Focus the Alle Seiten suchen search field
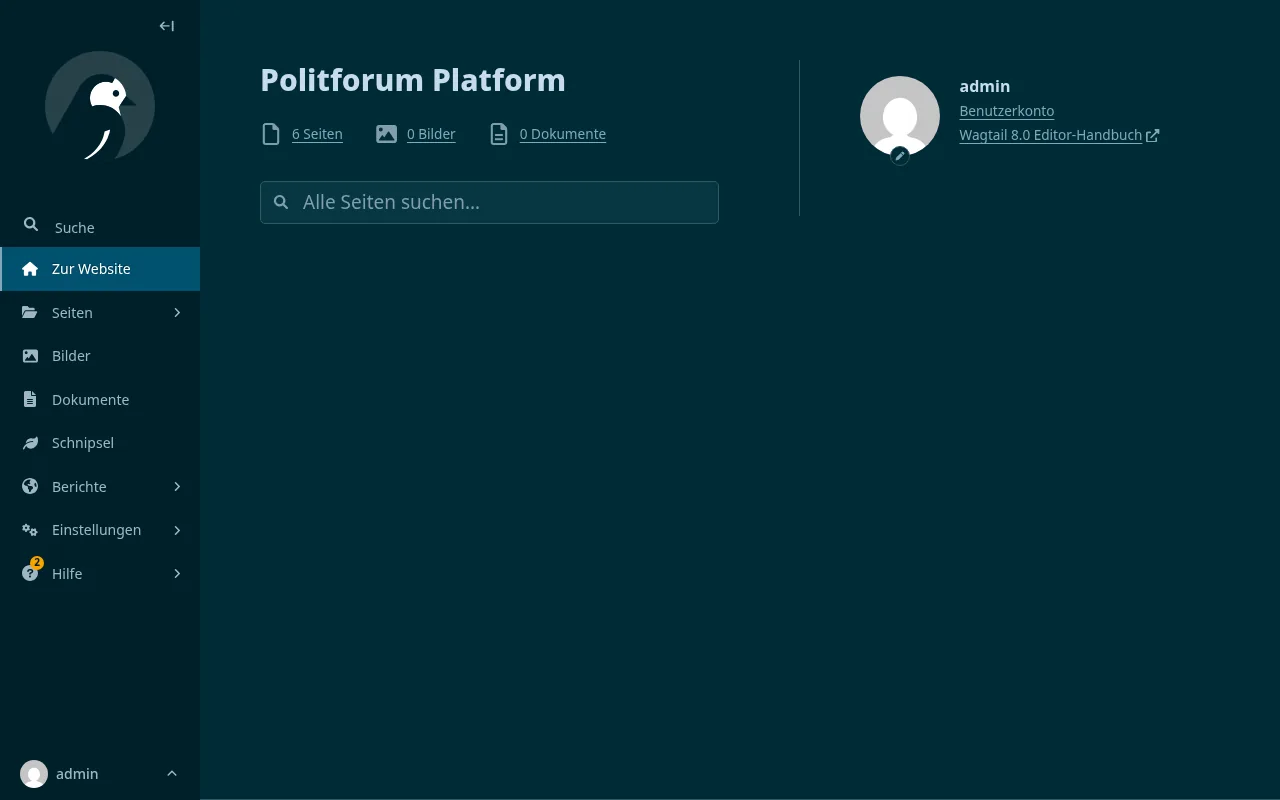 [x=489, y=202]
